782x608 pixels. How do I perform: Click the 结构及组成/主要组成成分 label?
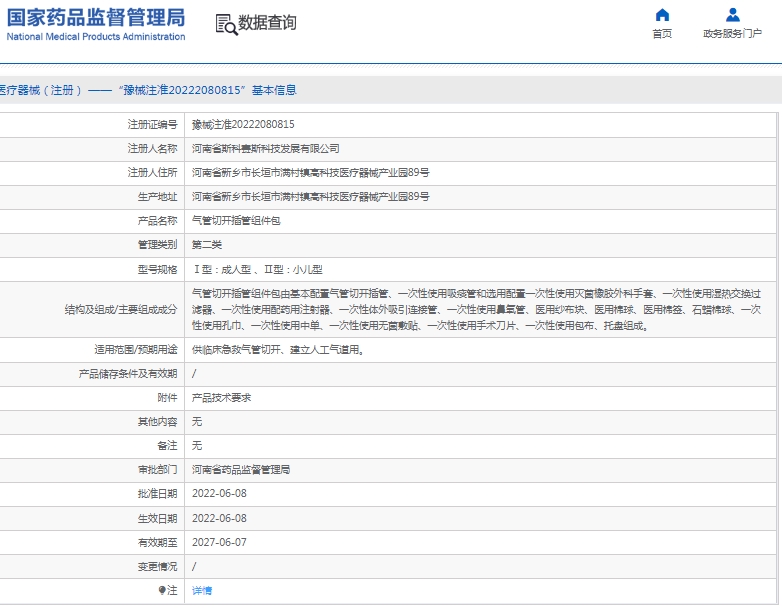(x=121, y=310)
